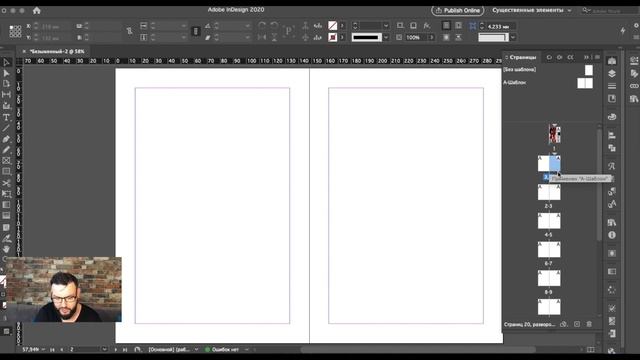Click the GPU lightning bolt icon

click(623, 31)
